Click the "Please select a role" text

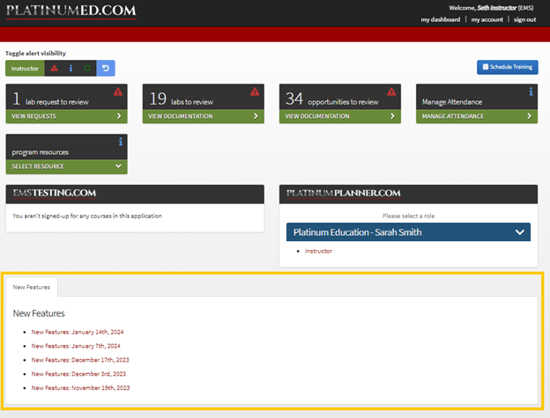coord(408,216)
